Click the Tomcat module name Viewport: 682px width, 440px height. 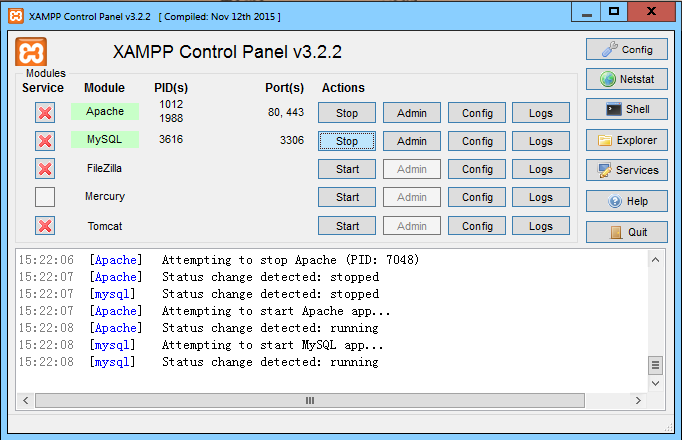[105, 226]
